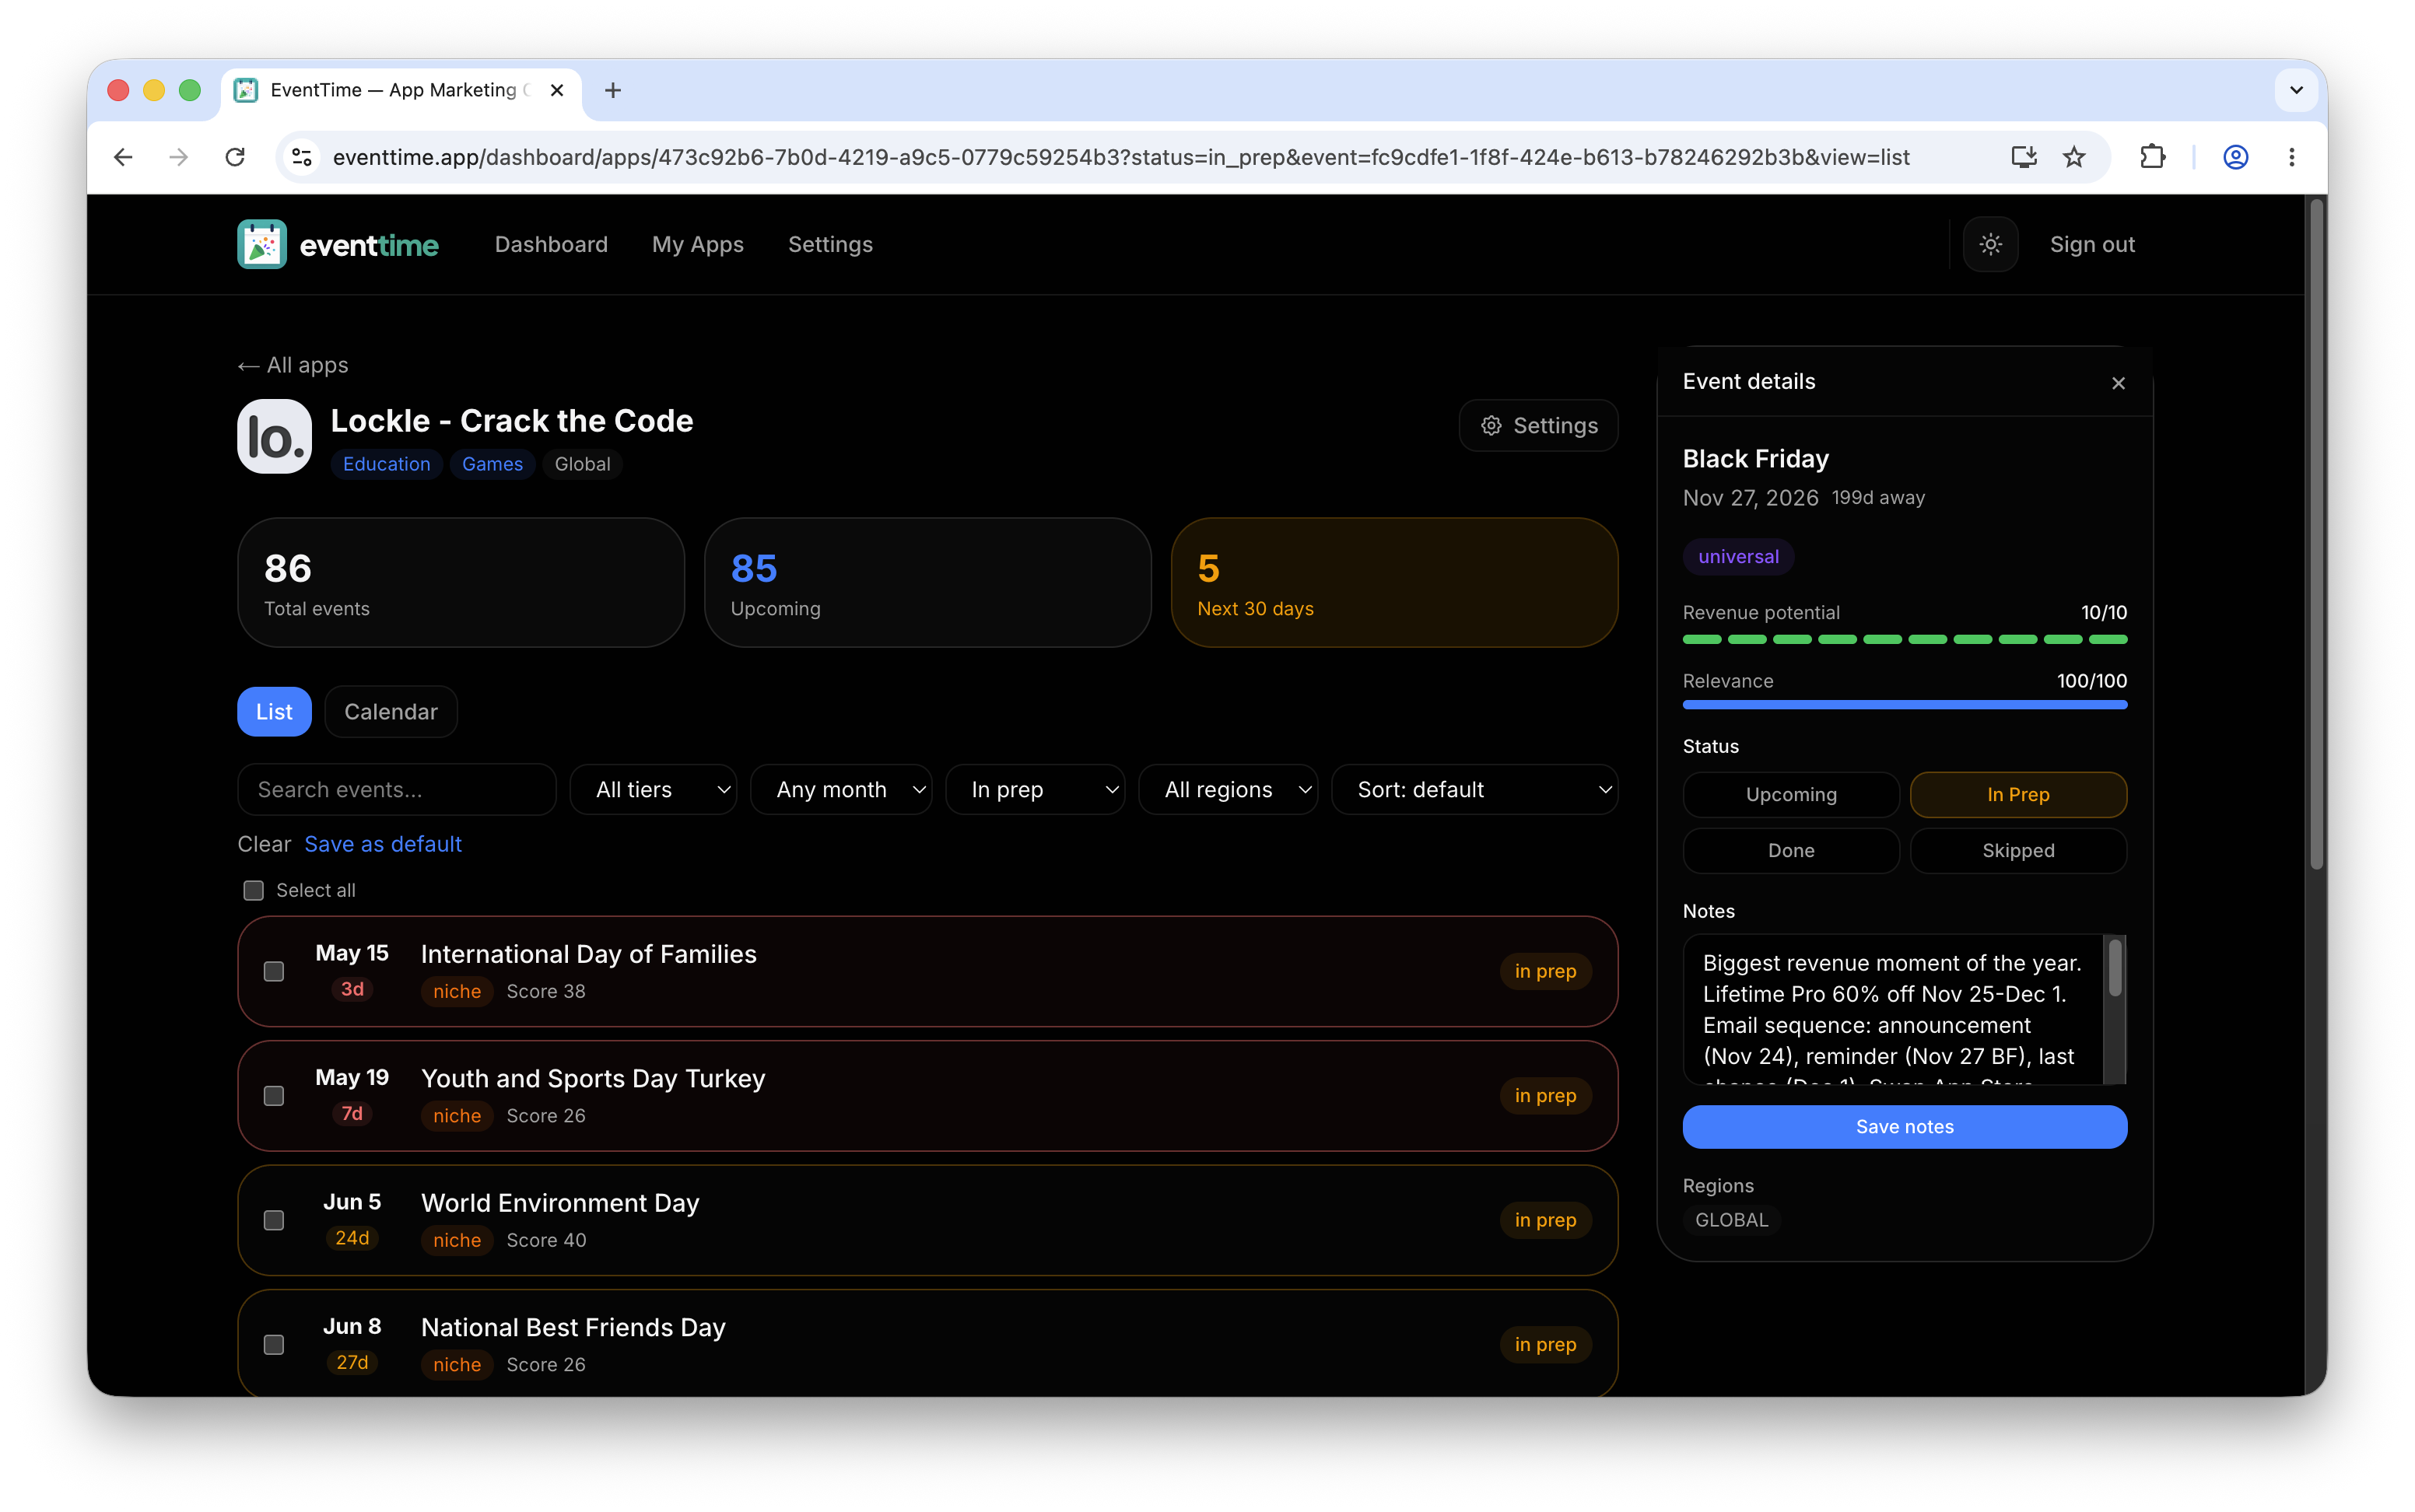Open the Any month dropdown
The width and height of the screenshot is (2415, 1512).
tap(841, 790)
